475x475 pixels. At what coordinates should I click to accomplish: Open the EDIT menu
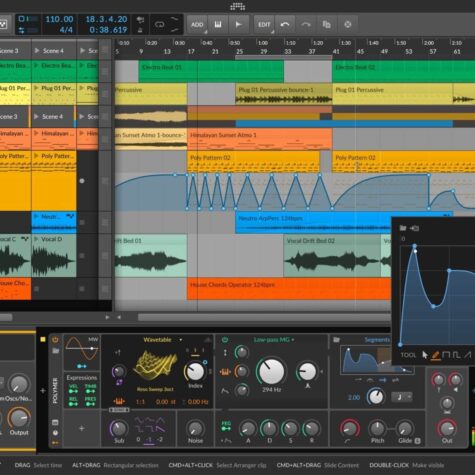coord(264,24)
